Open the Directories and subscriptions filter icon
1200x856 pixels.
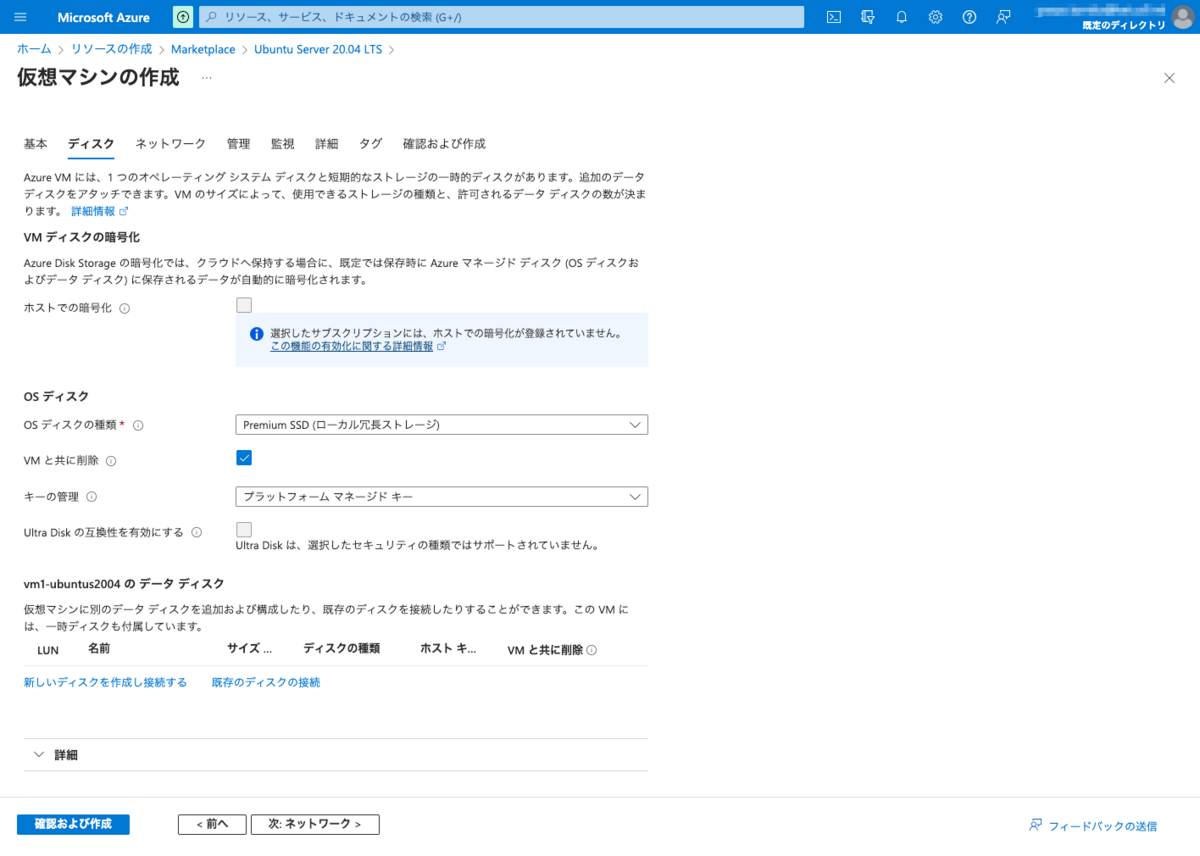tap(868, 17)
